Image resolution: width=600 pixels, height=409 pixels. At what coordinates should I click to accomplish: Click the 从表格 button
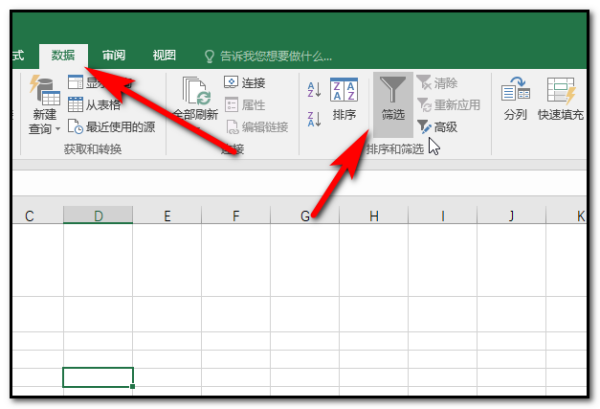pos(95,104)
